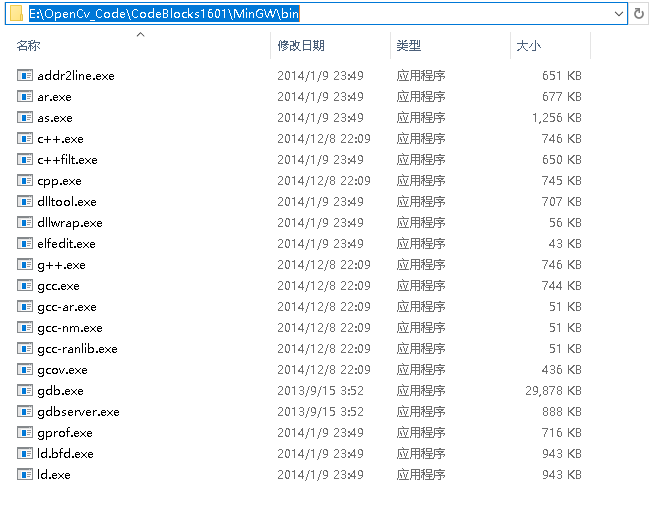The height and width of the screenshot is (506, 654).
Task: Select the file name ar.exe
Action: 55,97
